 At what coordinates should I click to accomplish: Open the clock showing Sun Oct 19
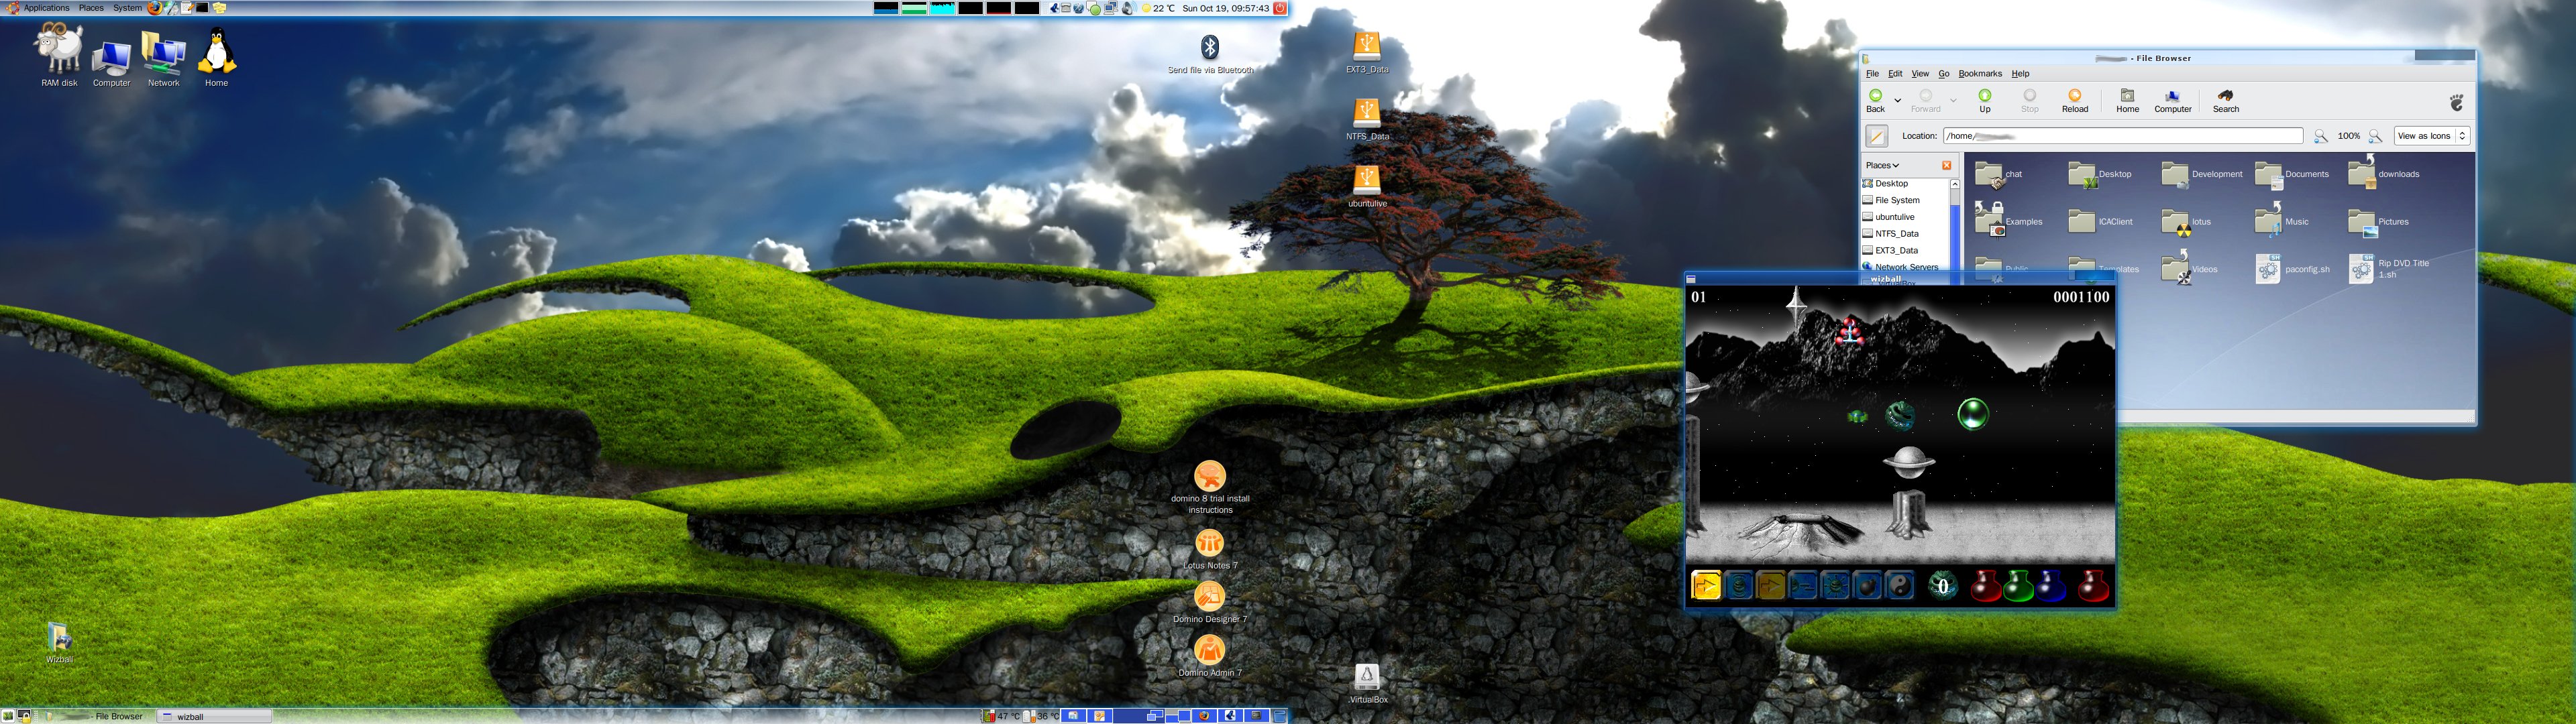click(1225, 8)
